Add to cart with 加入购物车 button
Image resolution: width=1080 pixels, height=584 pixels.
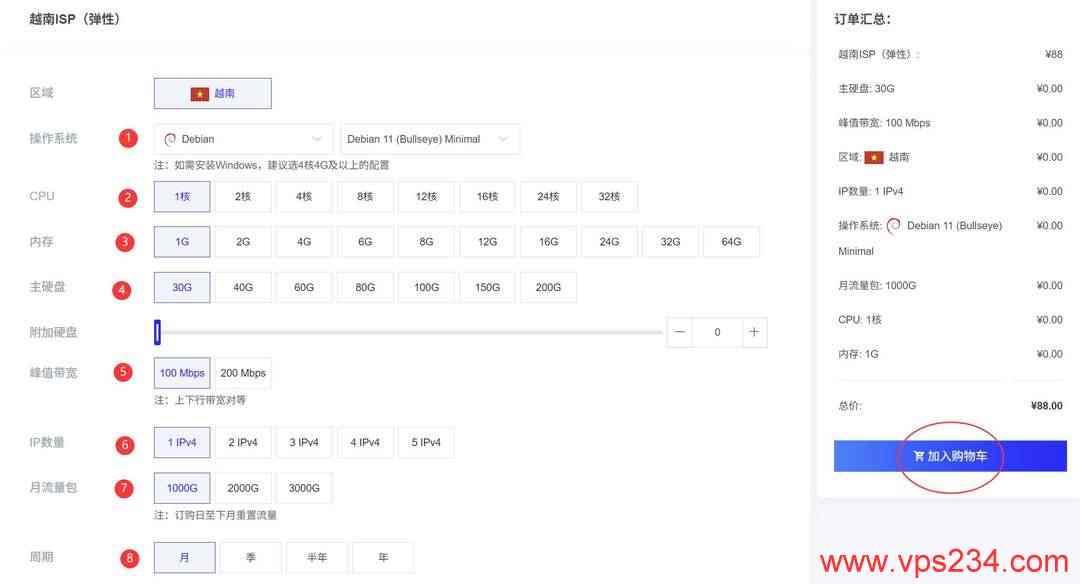[x=950, y=456]
